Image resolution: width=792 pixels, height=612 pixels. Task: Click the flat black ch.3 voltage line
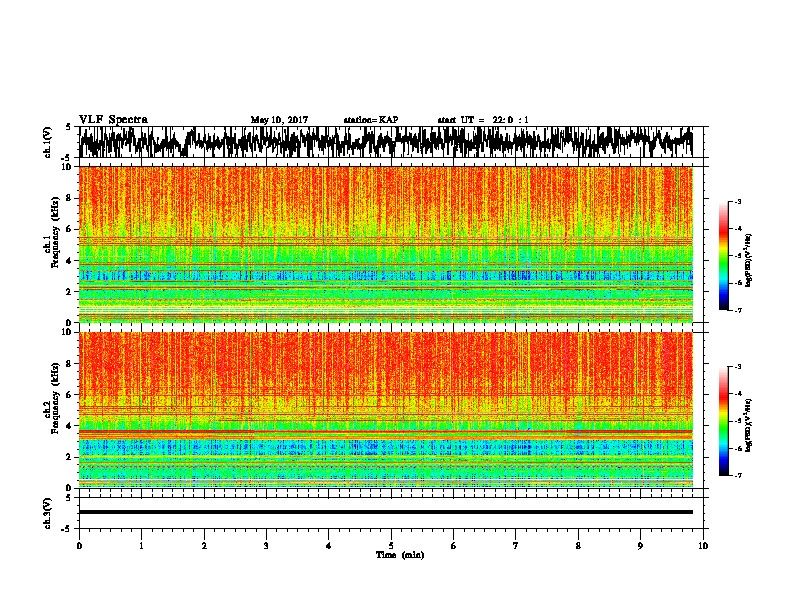click(386, 512)
